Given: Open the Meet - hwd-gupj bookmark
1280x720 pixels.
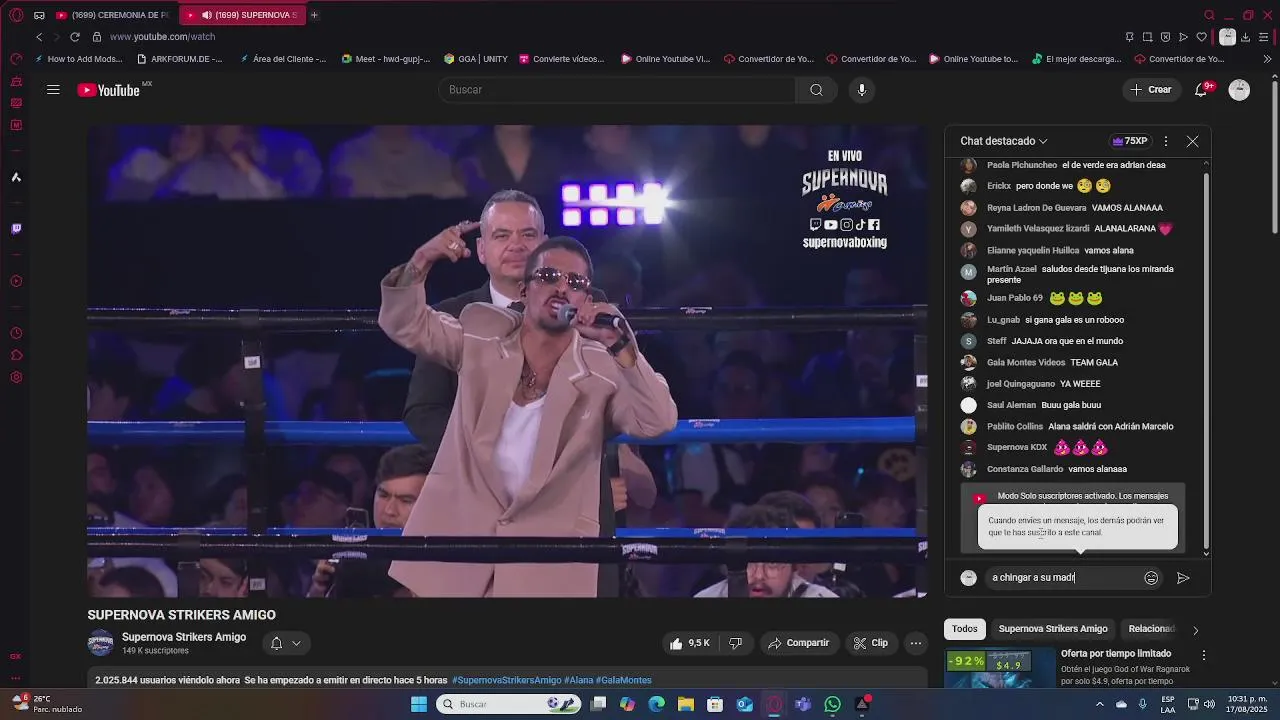Looking at the screenshot, I should pos(386,59).
